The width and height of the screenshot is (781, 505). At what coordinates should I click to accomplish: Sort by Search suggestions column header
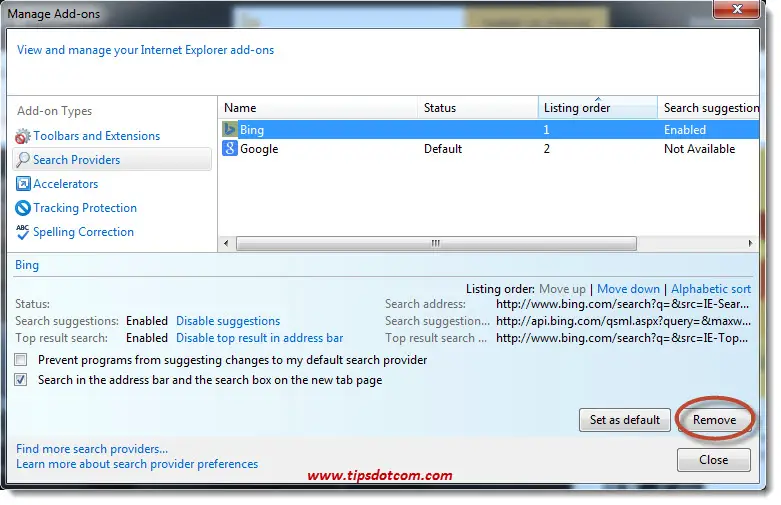tap(709, 108)
